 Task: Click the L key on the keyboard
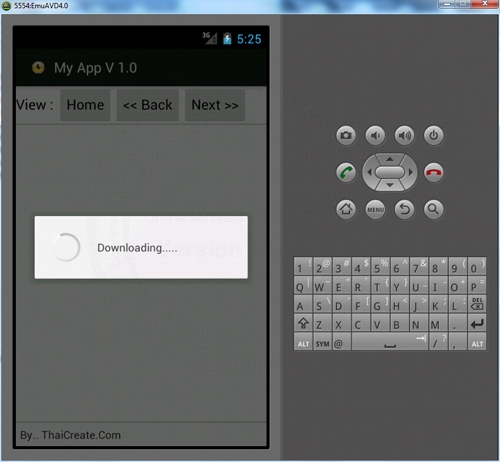click(x=458, y=304)
